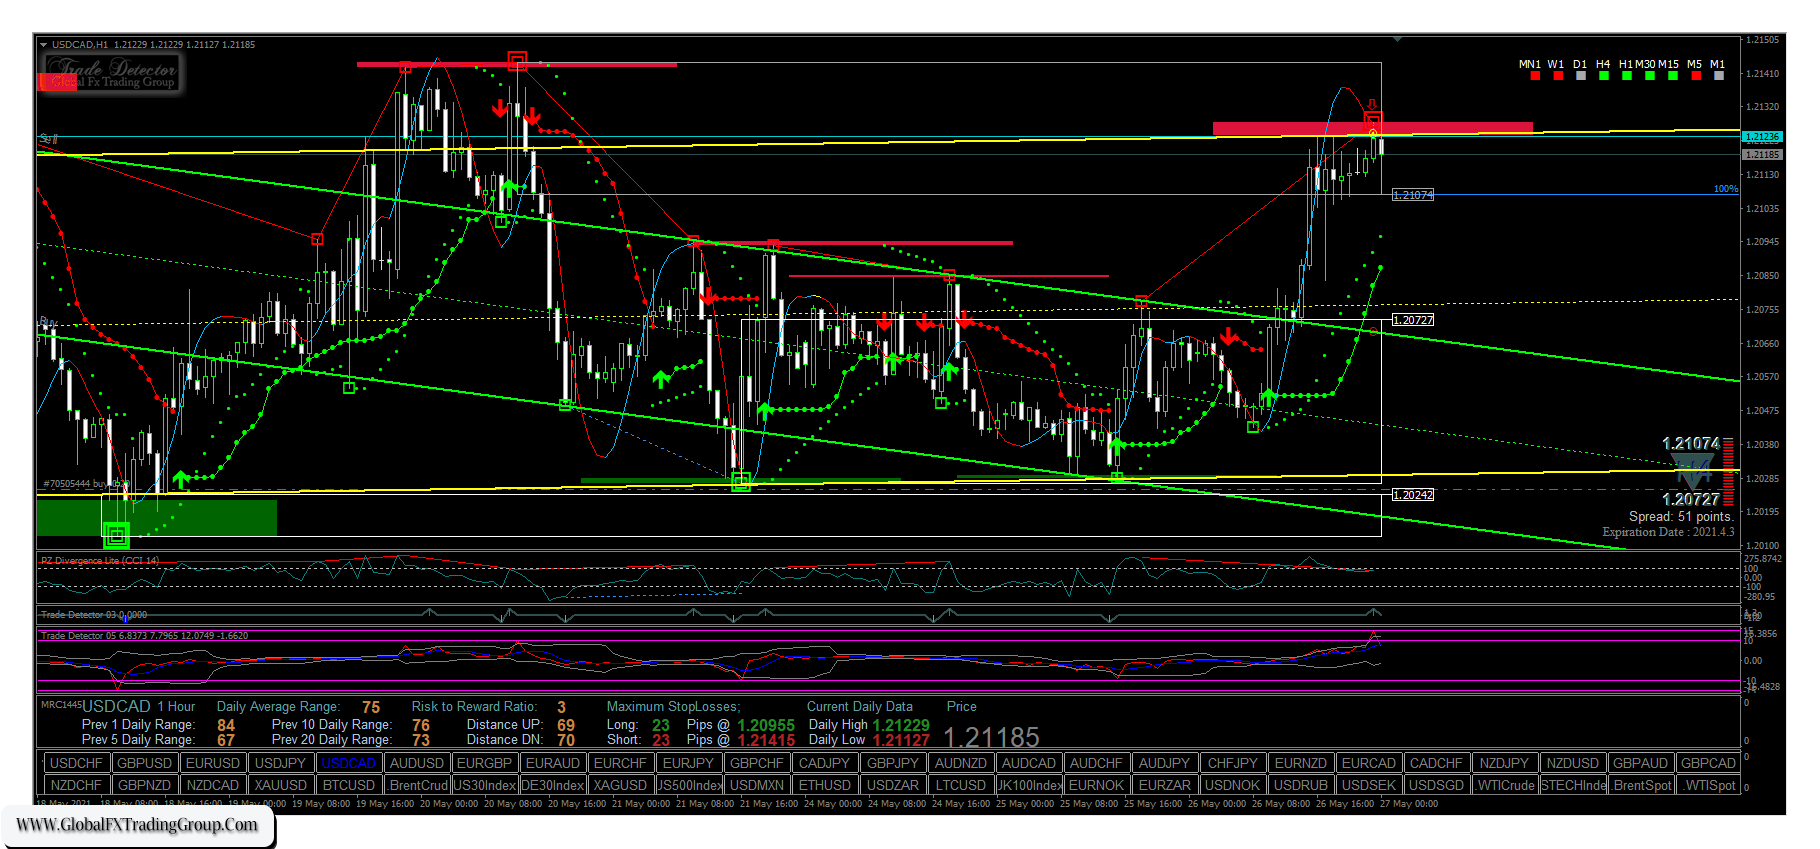This screenshot has width=1820, height=849.
Task: Click the chart shift triangle at top
Action: click(1397, 39)
